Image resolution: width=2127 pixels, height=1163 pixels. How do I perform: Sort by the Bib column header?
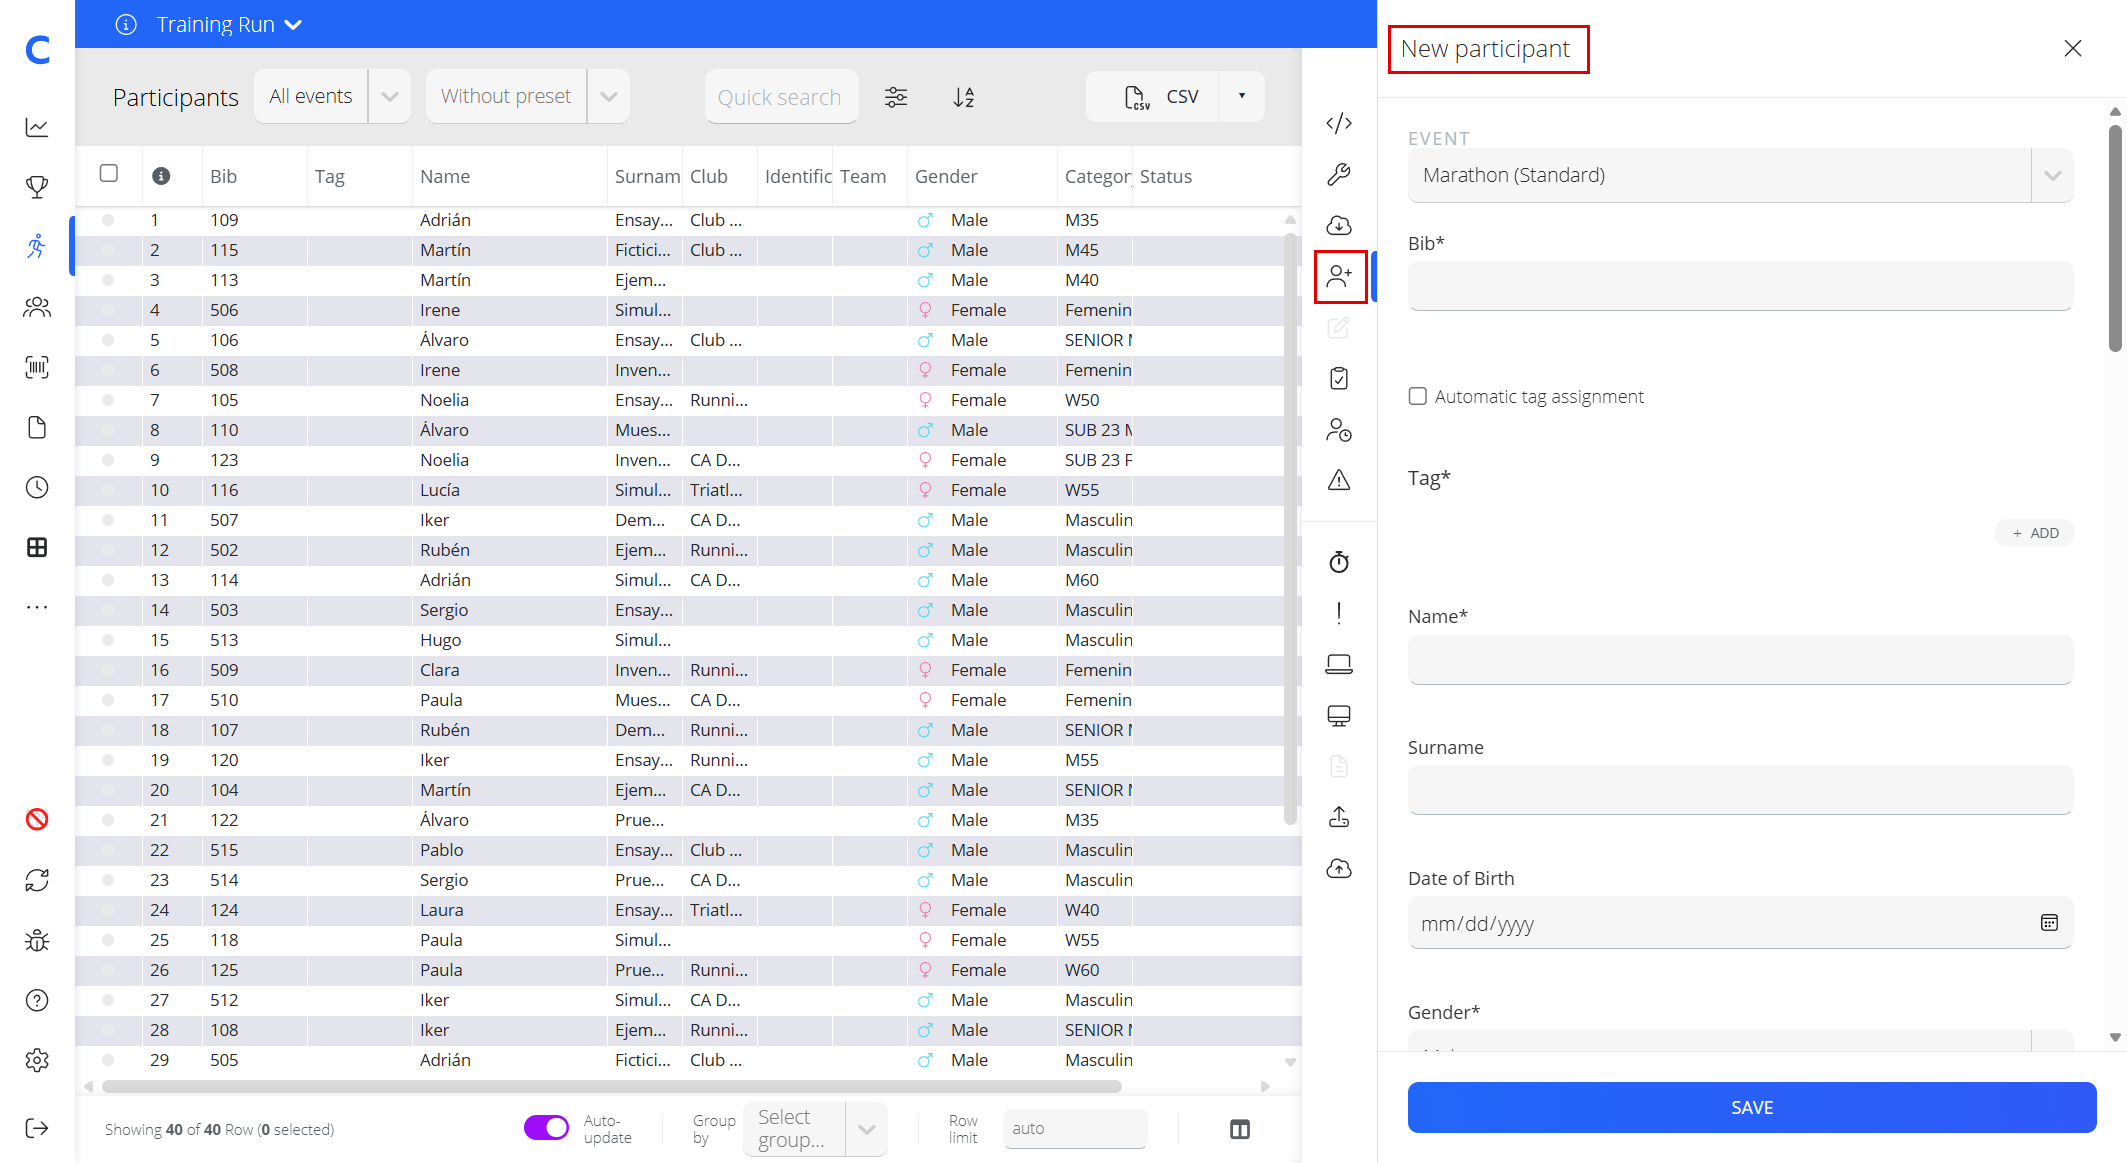pos(224,176)
